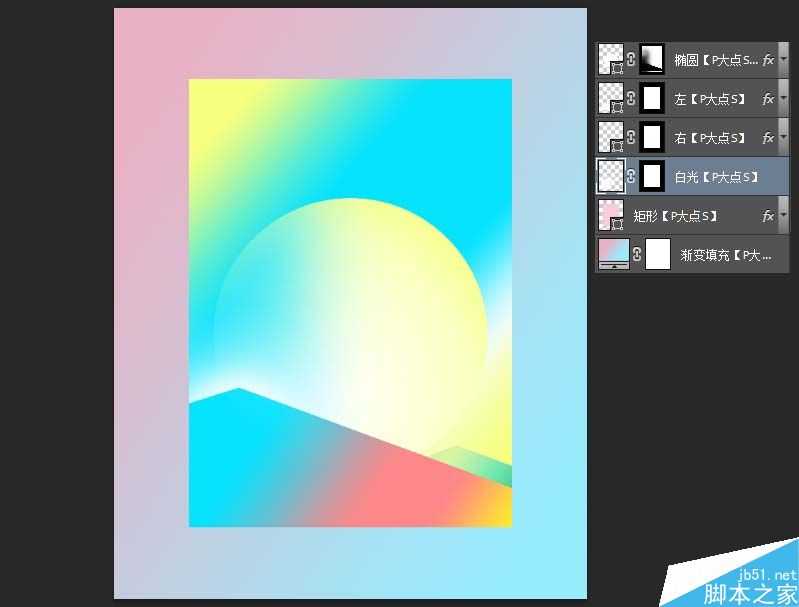799x607 pixels.
Task: Click the fx badge on 右 layer
Action: pyautogui.click(x=768, y=138)
